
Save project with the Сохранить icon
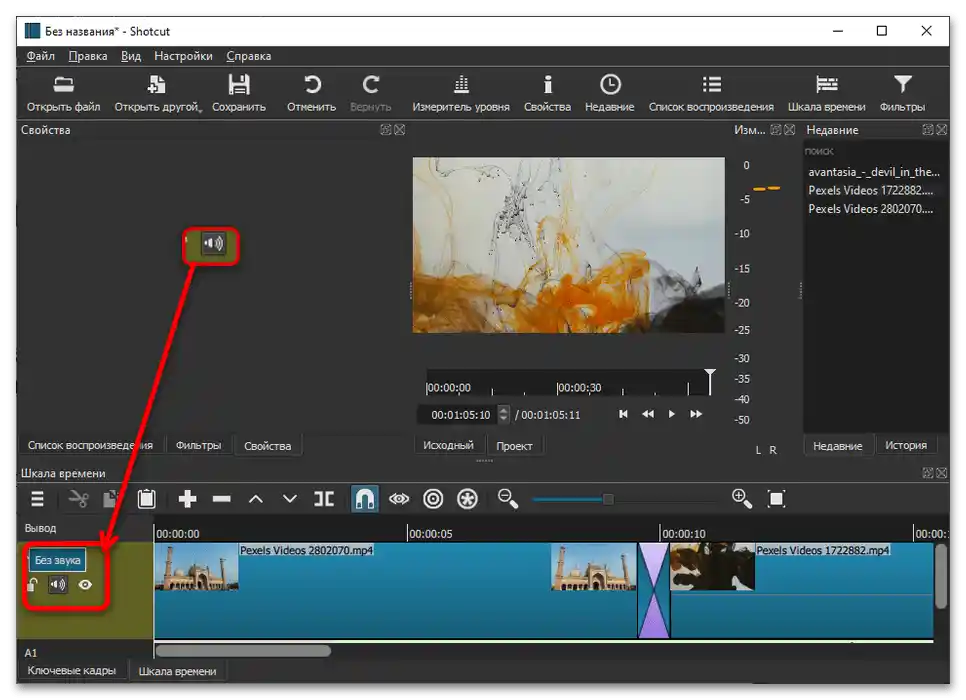pyautogui.click(x=239, y=84)
